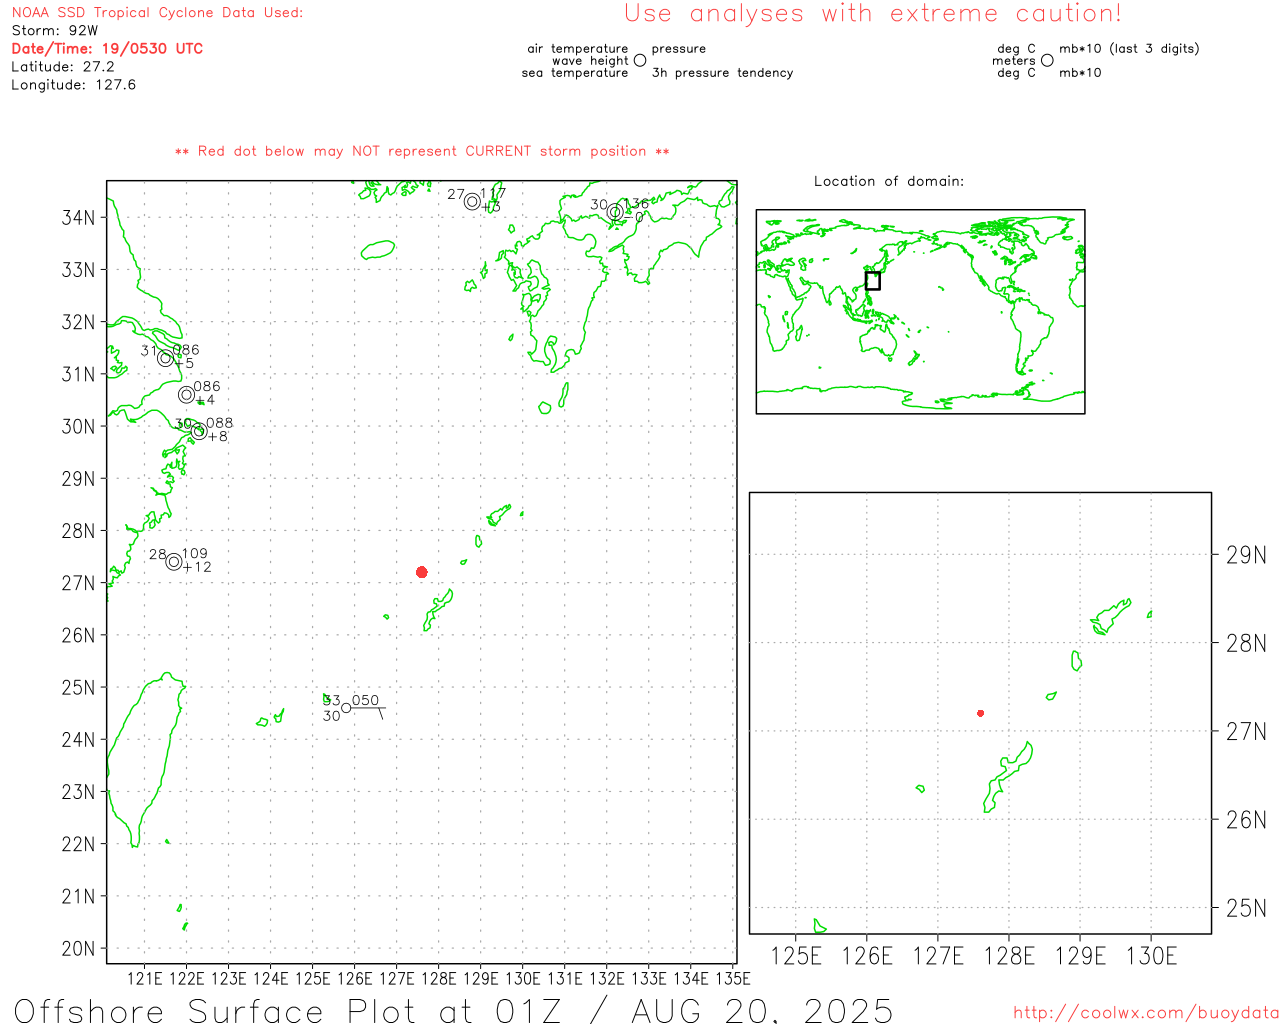Click the 34N latitude axis label
The width and height of the screenshot is (1280, 1024).
79,218
